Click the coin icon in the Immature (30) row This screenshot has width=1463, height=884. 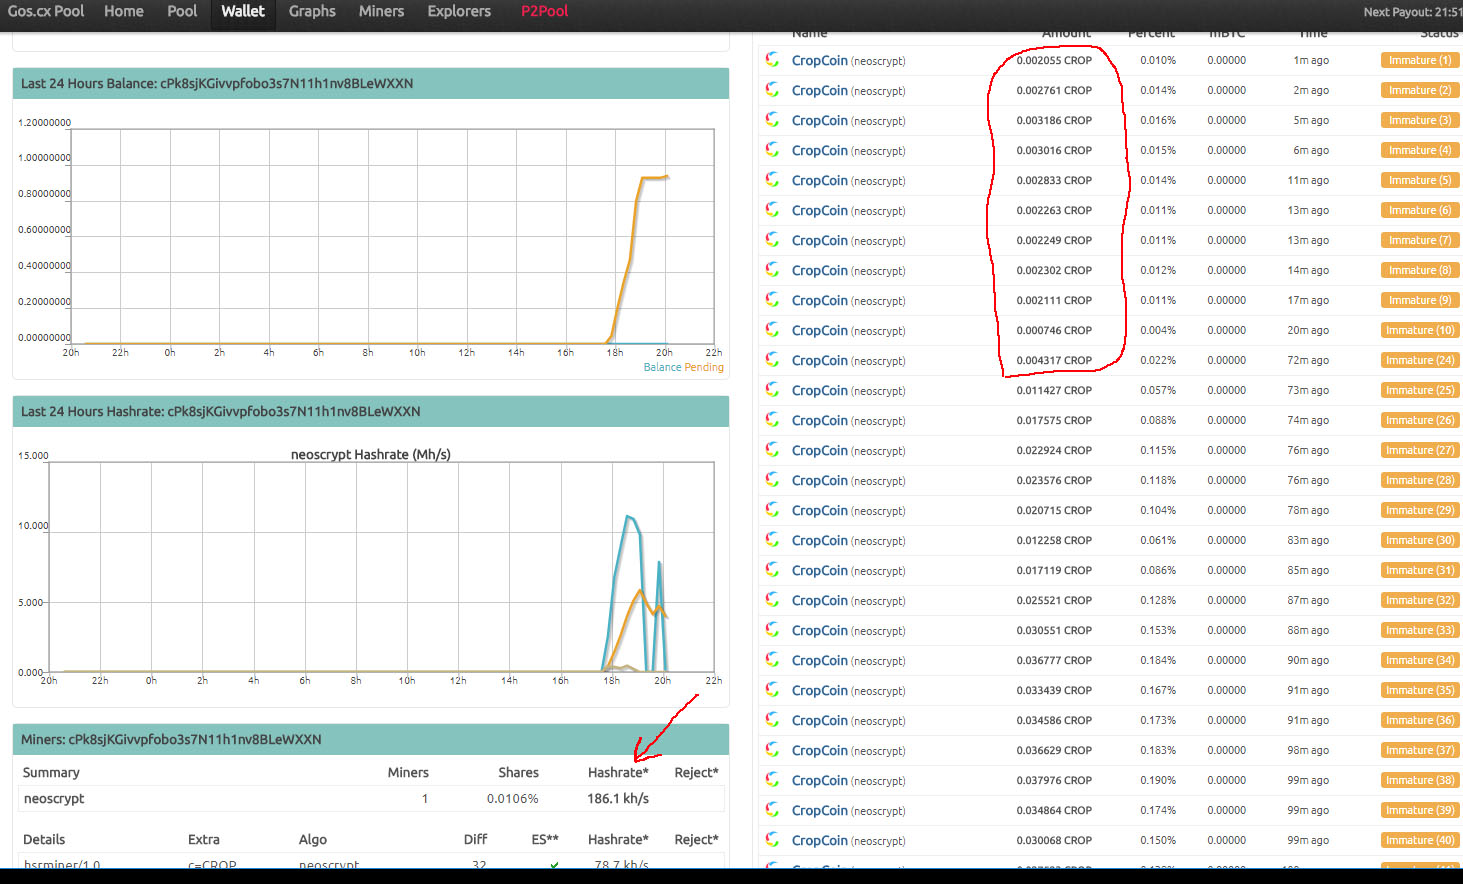[772, 540]
